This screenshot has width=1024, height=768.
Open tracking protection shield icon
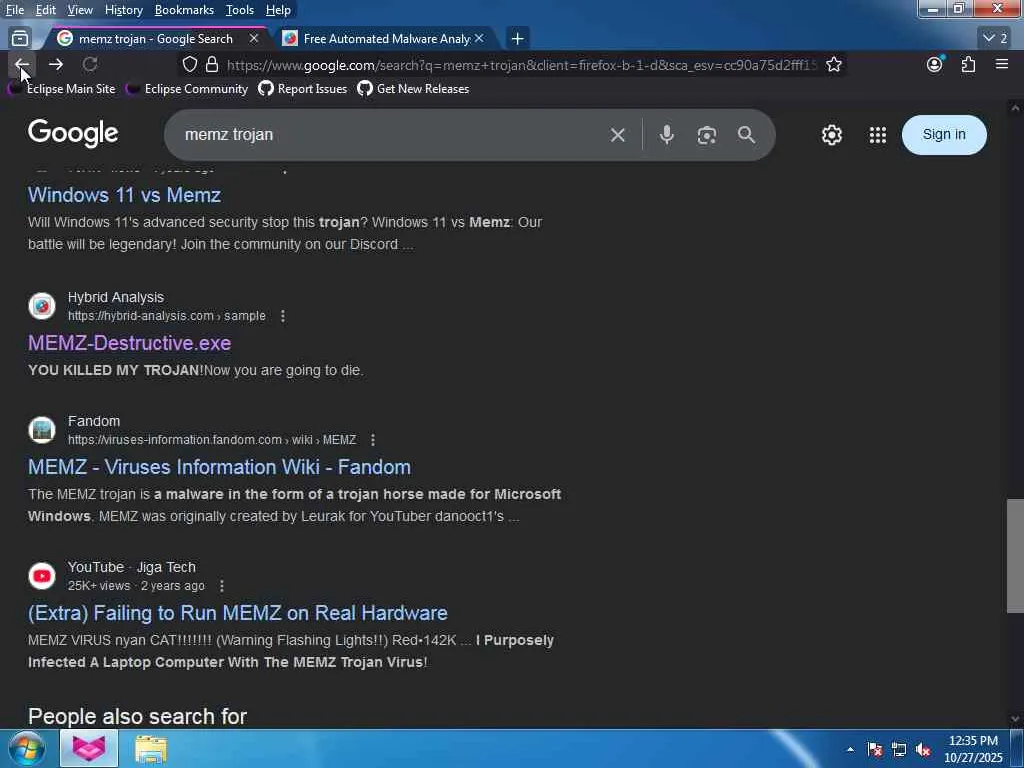pos(189,65)
